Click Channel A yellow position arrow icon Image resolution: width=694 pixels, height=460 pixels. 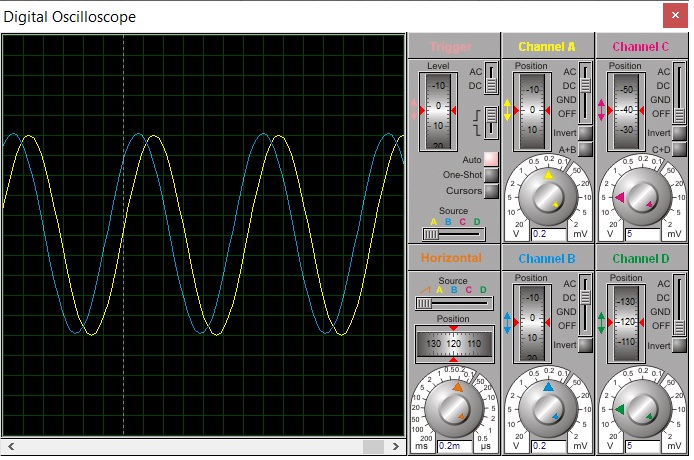(x=507, y=110)
